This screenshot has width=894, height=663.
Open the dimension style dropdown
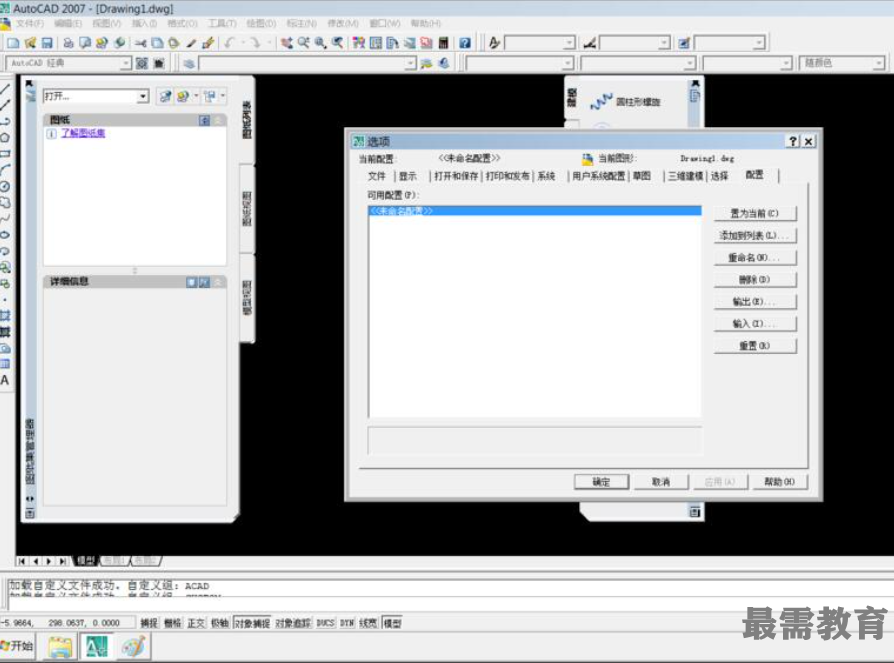[x=664, y=43]
